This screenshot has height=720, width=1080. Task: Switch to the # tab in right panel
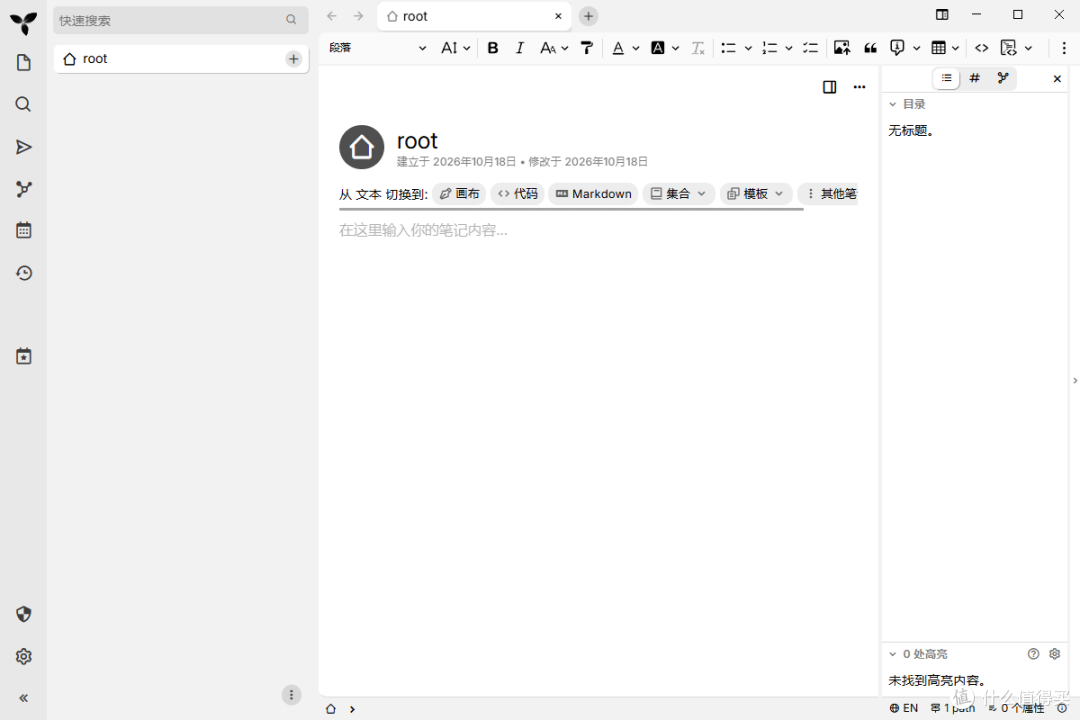[974, 79]
